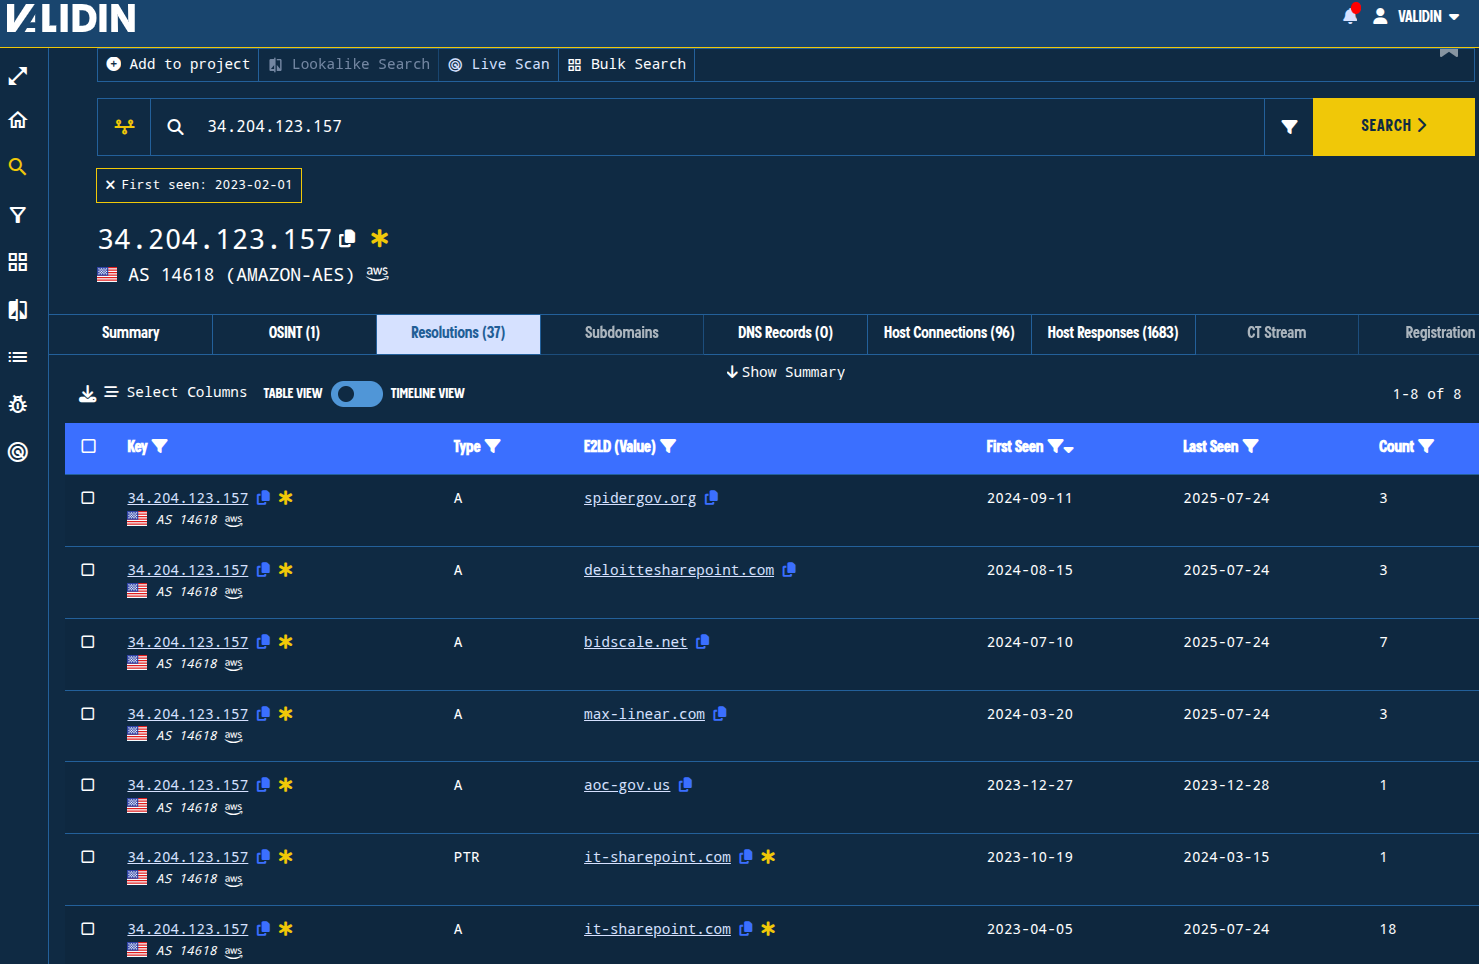
Task: Copy deloittesharepoint.com domain value
Action: (789, 570)
